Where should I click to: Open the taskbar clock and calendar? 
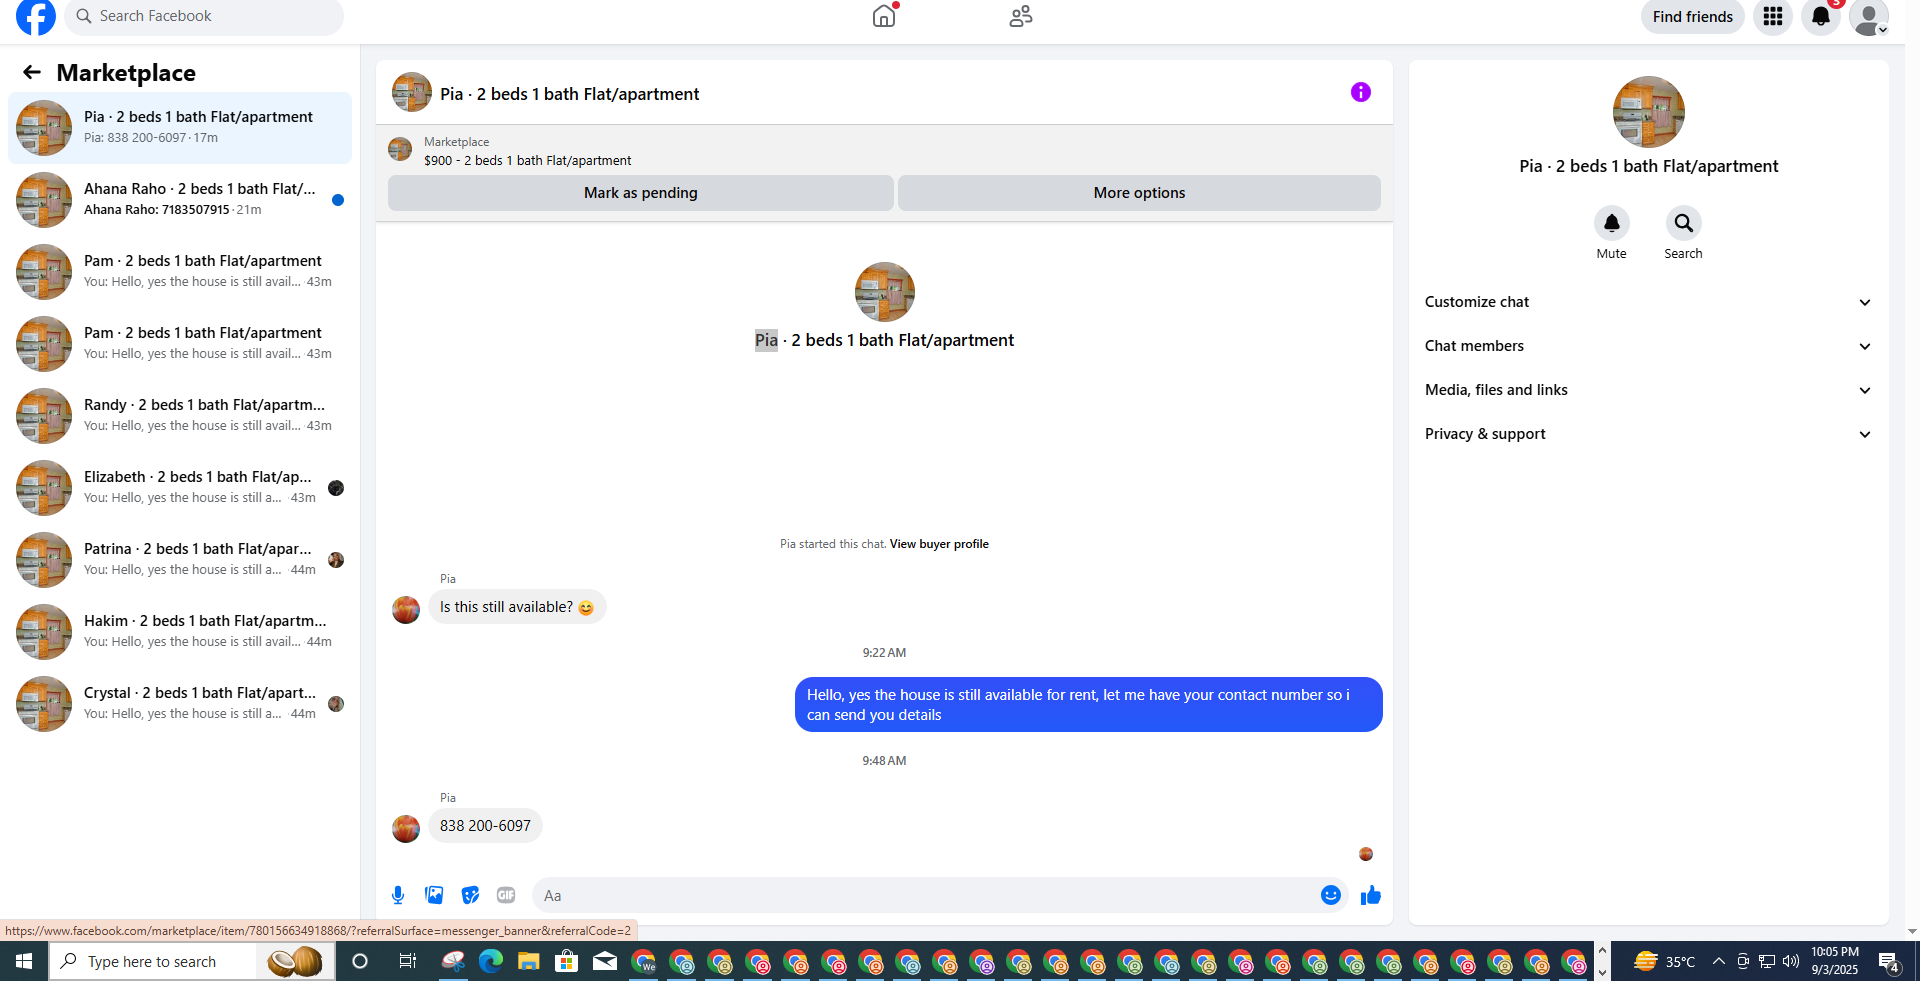coord(1835,961)
